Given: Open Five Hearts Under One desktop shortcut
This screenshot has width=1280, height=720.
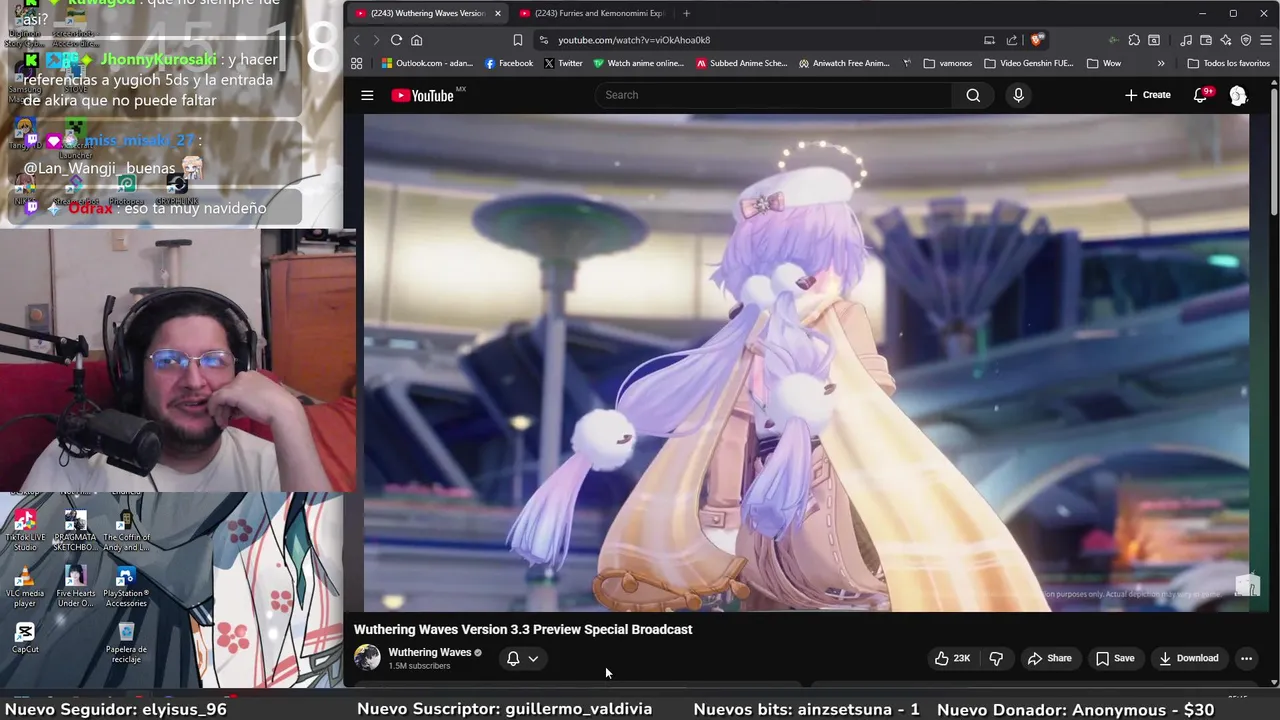Looking at the screenshot, I should pyautogui.click(x=75, y=587).
